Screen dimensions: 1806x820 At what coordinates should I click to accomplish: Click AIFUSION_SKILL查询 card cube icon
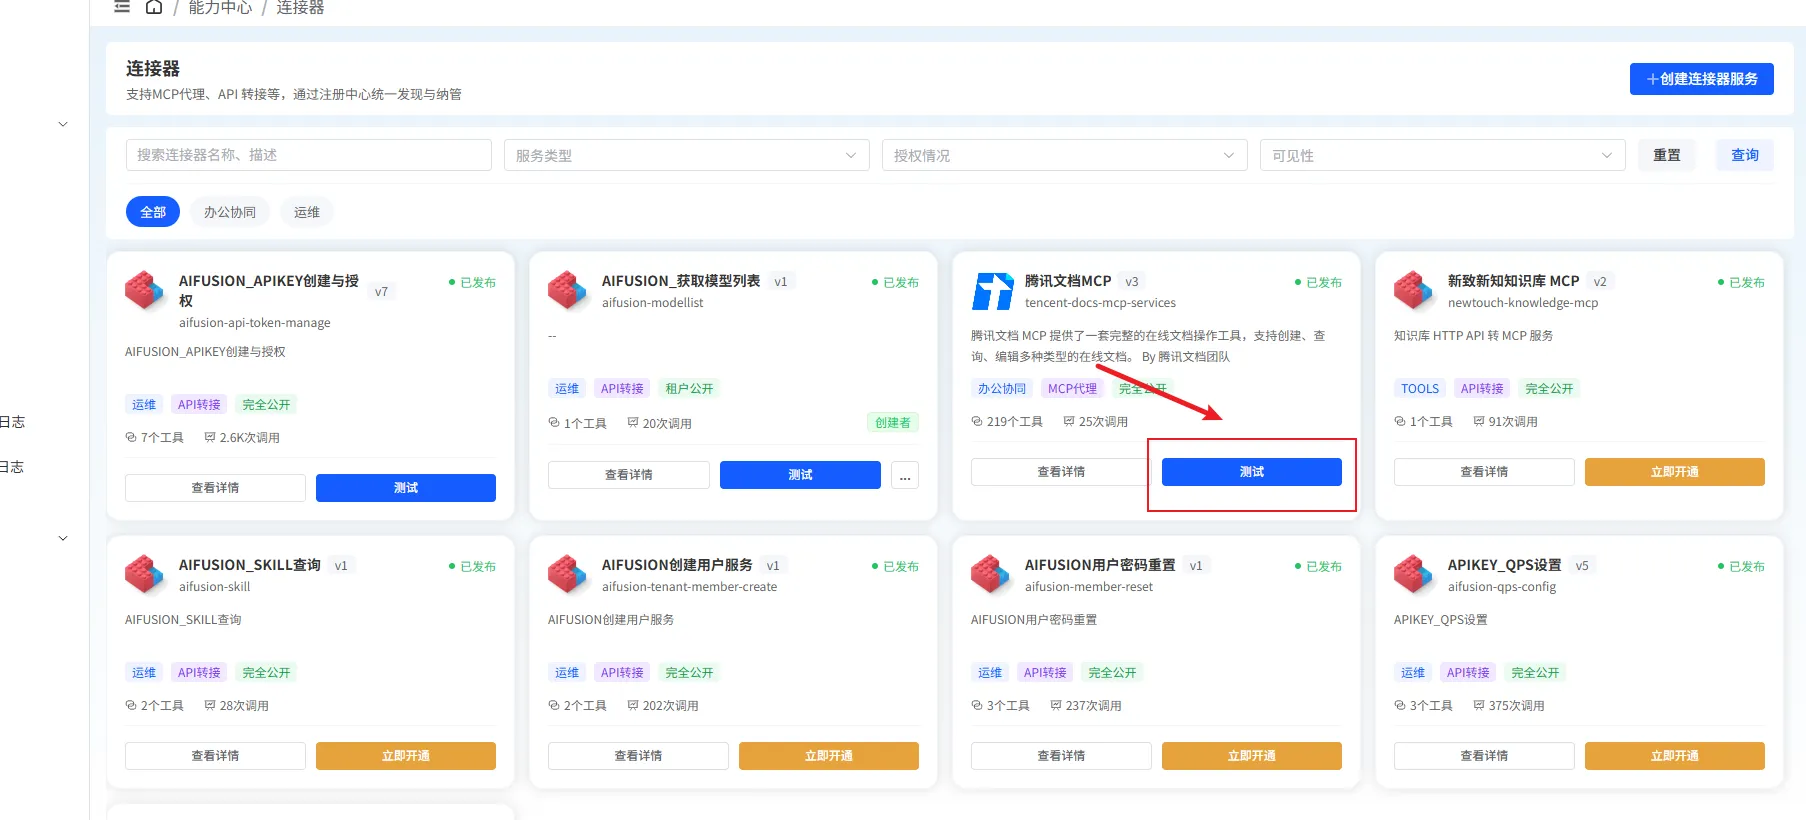click(145, 575)
